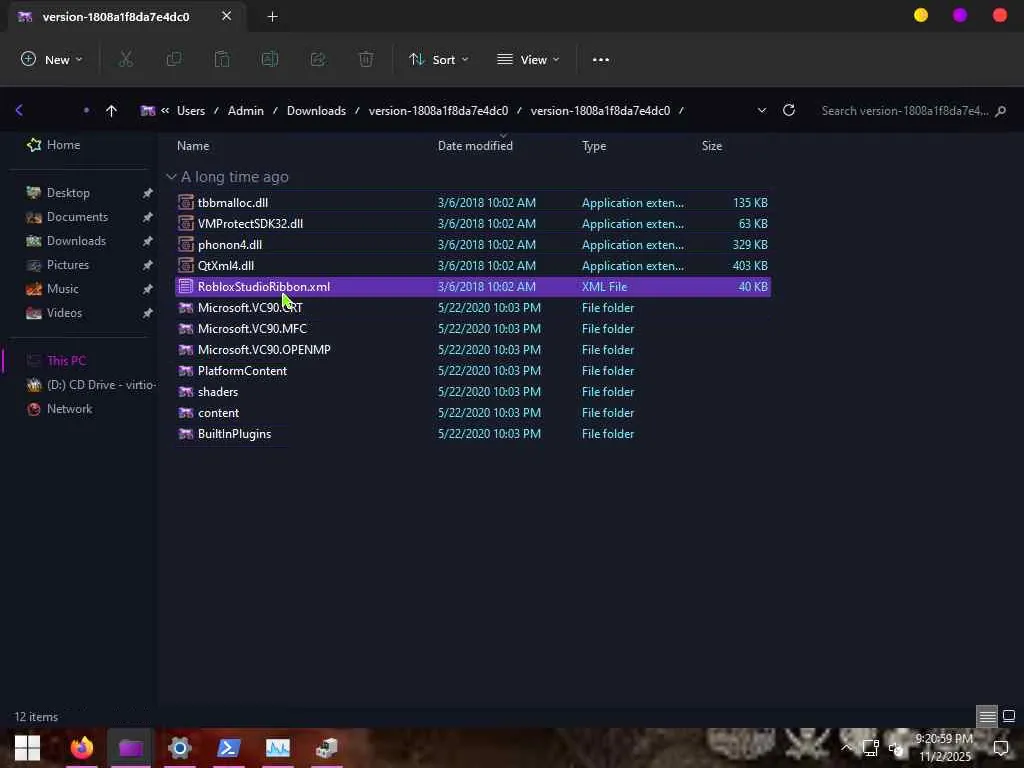Click the 403 KB size of QtXml4.dll
Image resolution: width=1024 pixels, height=768 pixels.
click(x=750, y=265)
